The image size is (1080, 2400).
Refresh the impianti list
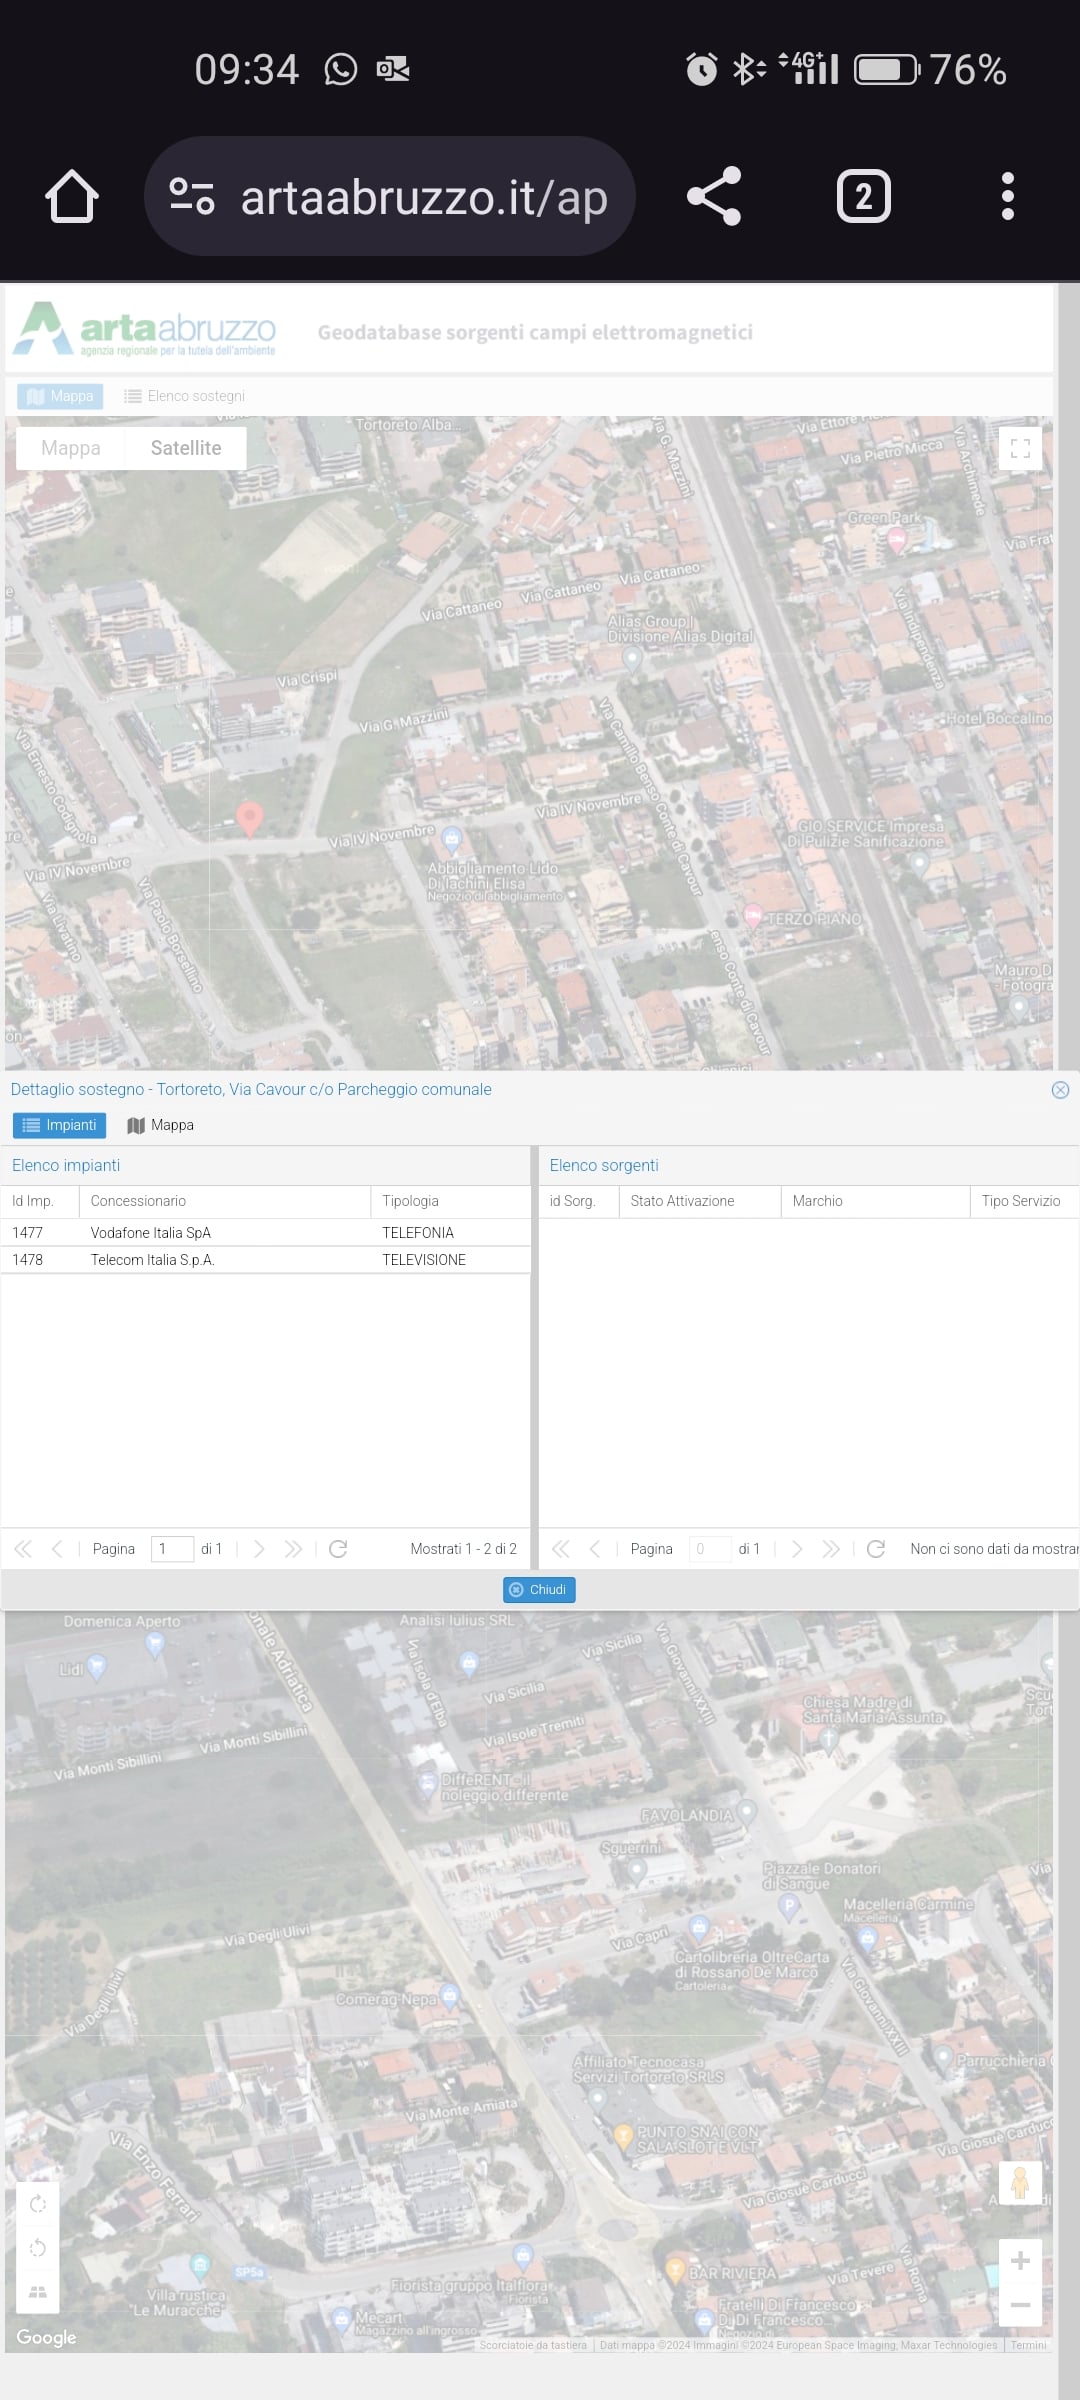pos(338,1549)
